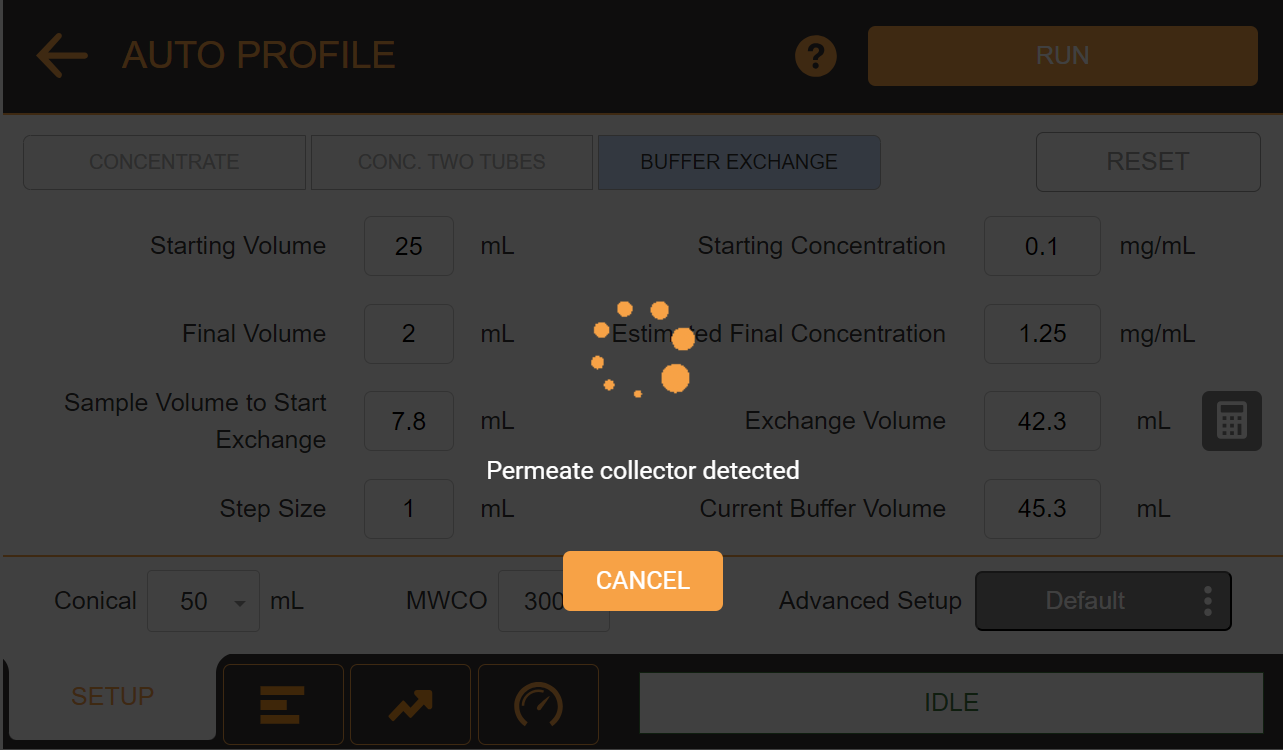Cancel the permeate collector detection dialog
This screenshot has height=750, width=1283.
[x=643, y=581]
